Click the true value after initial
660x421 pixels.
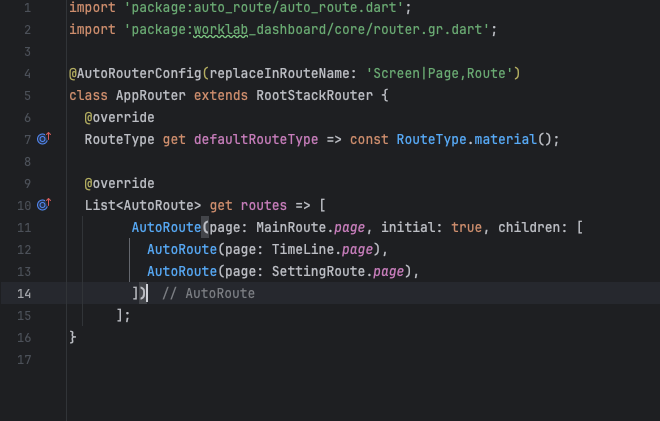466,228
